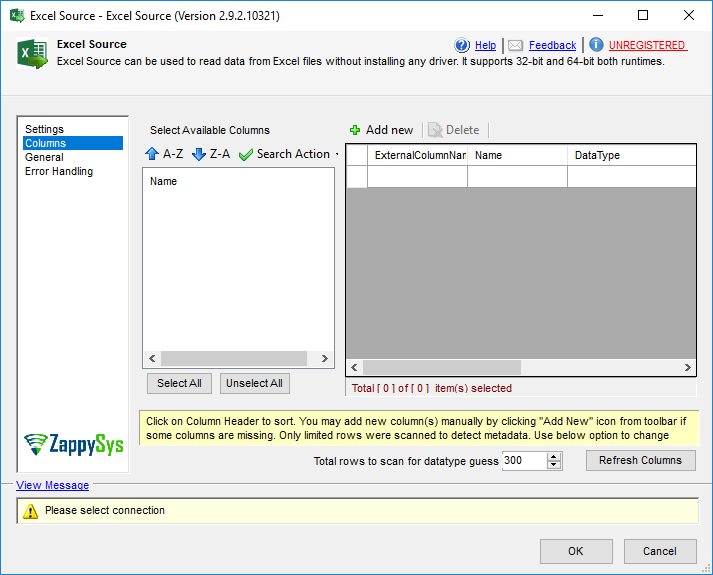
Task: Open the View Message link
Action: pyautogui.click(x=52, y=485)
